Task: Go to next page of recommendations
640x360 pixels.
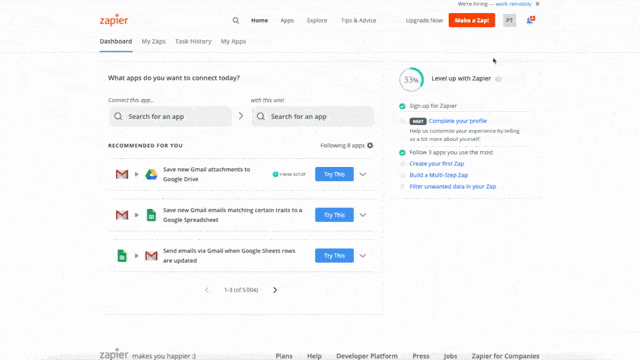Action: (275, 290)
